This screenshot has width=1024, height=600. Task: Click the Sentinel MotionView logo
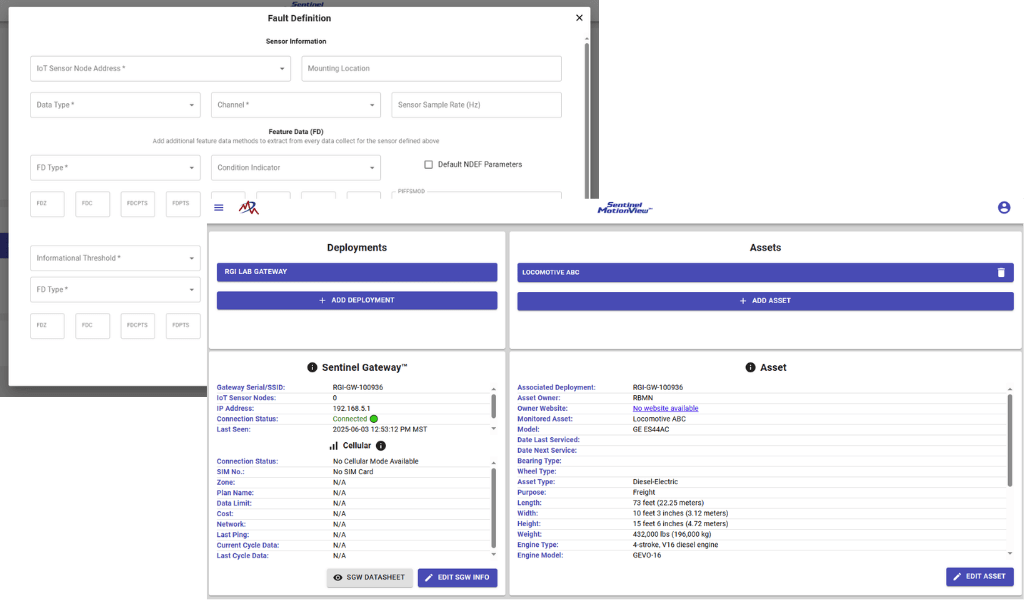click(x=624, y=208)
